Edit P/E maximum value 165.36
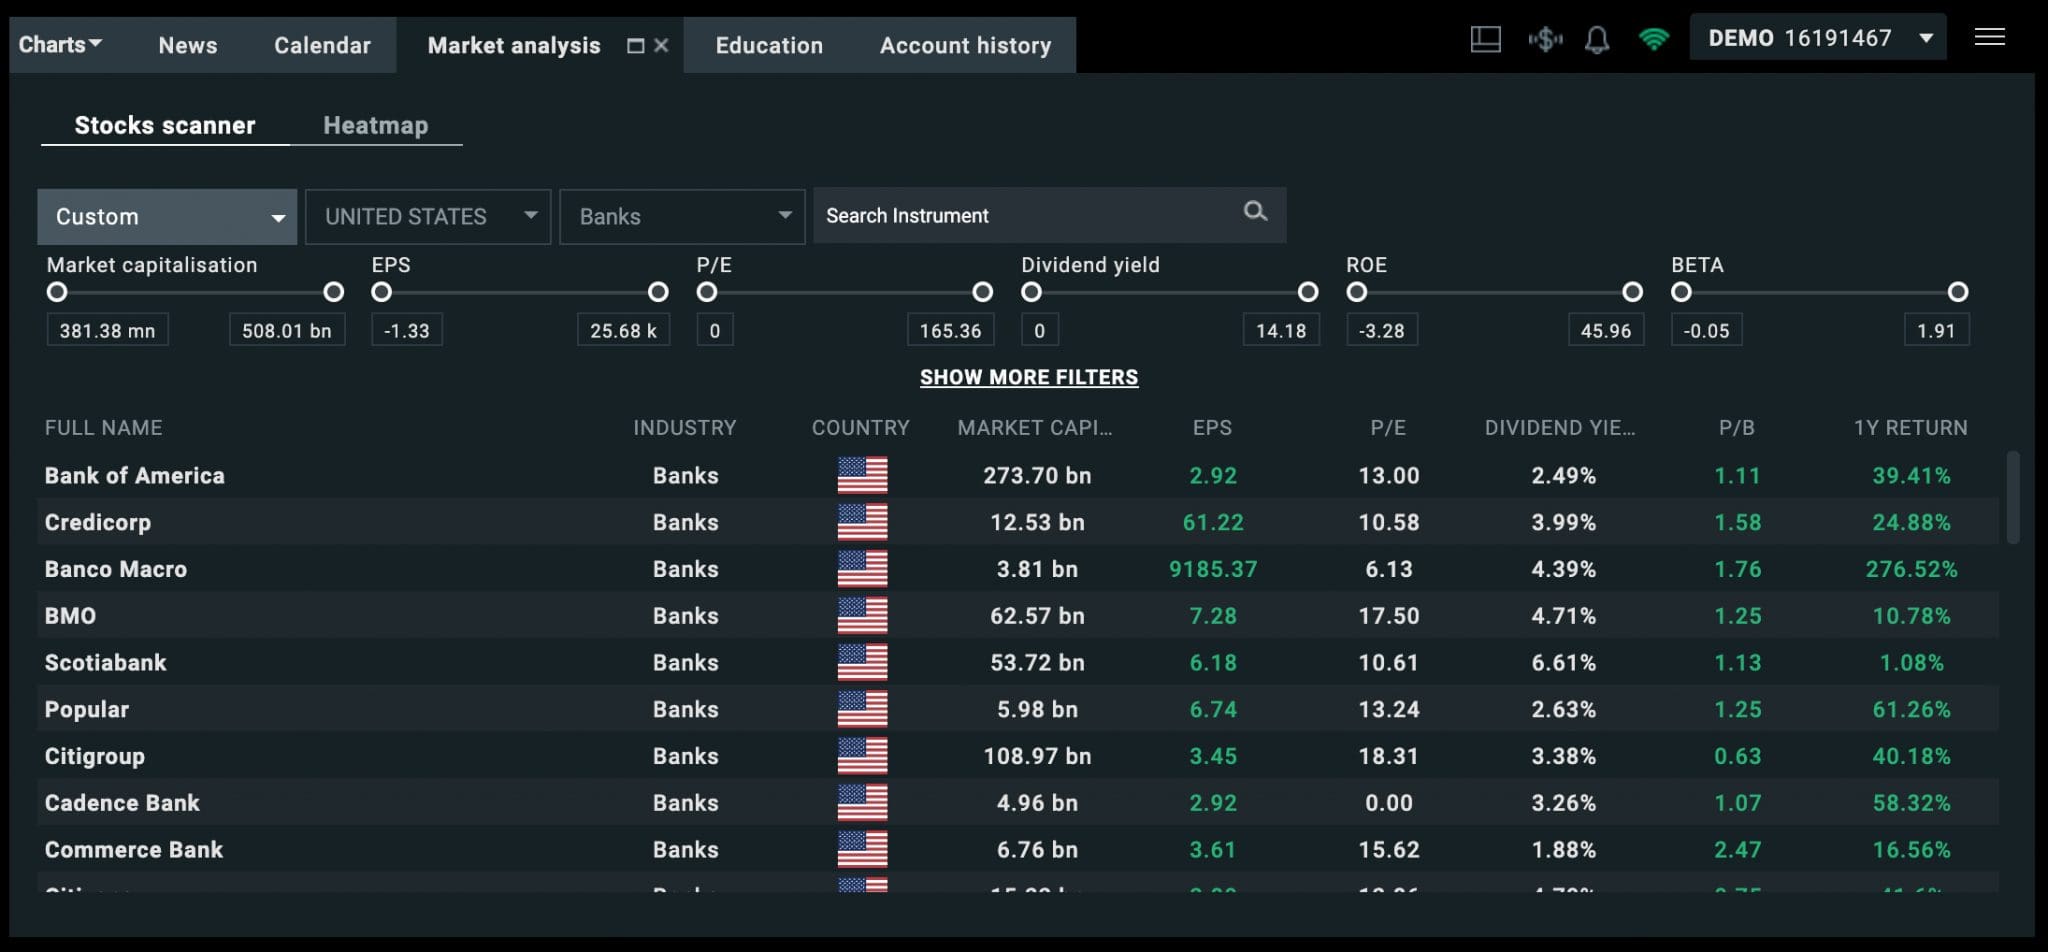 950,330
